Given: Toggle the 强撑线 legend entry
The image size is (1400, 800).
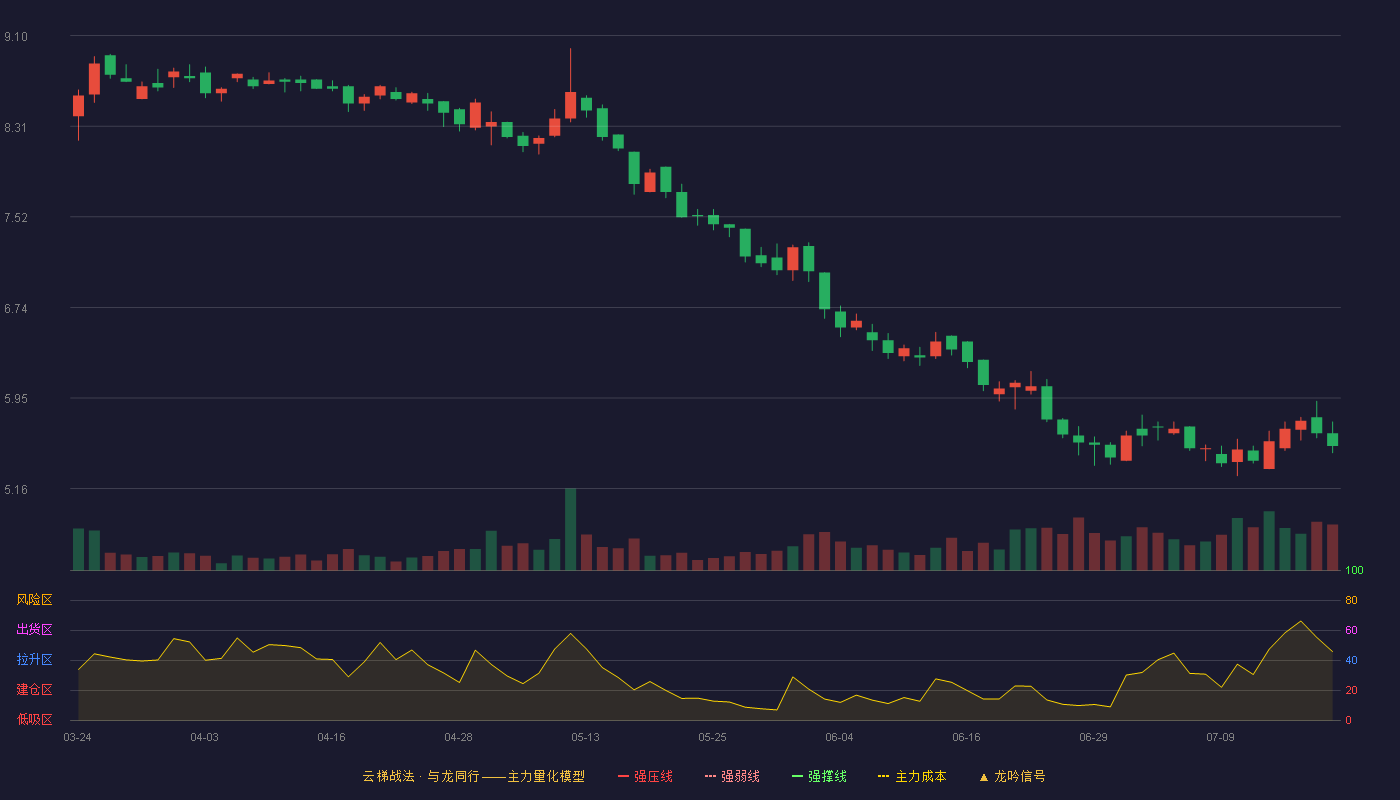Looking at the screenshot, I should [819, 776].
